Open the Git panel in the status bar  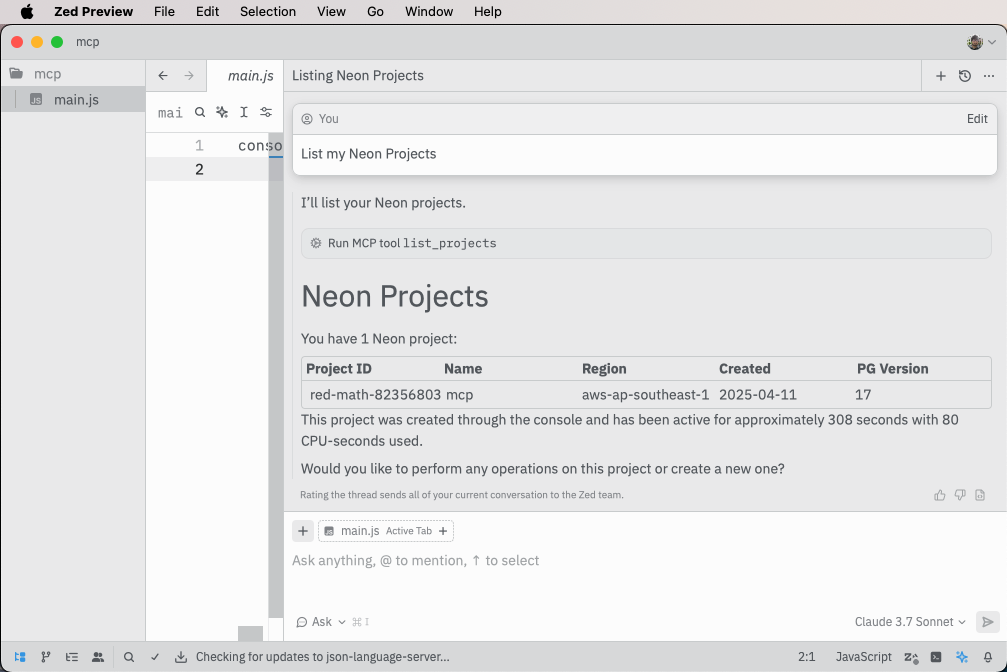44,657
